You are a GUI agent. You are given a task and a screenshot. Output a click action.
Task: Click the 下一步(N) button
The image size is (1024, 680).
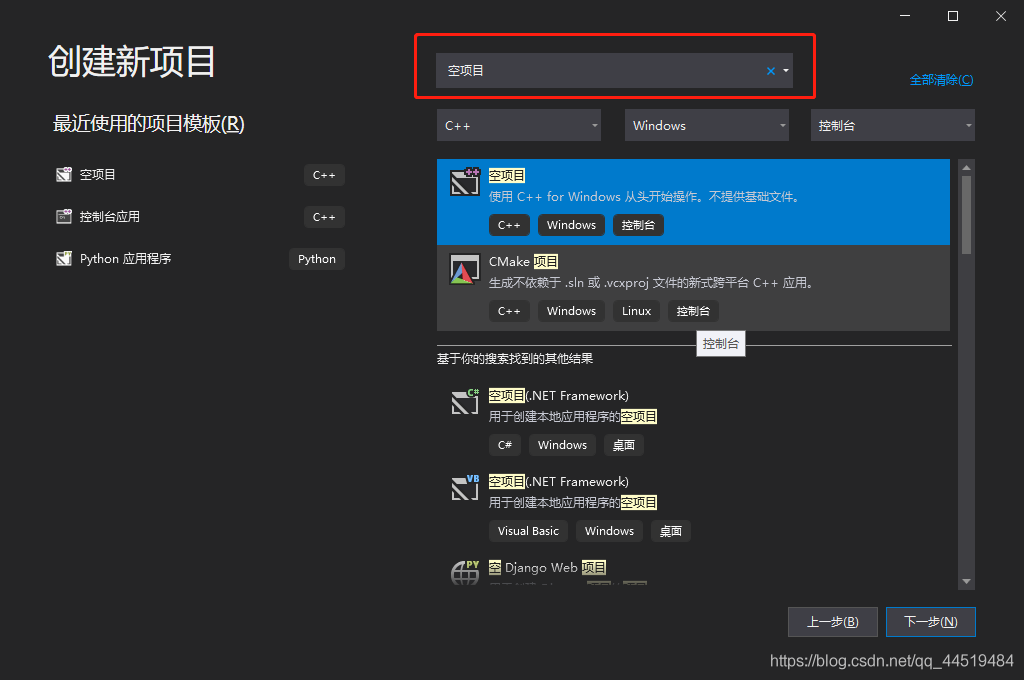coord(931,622)
